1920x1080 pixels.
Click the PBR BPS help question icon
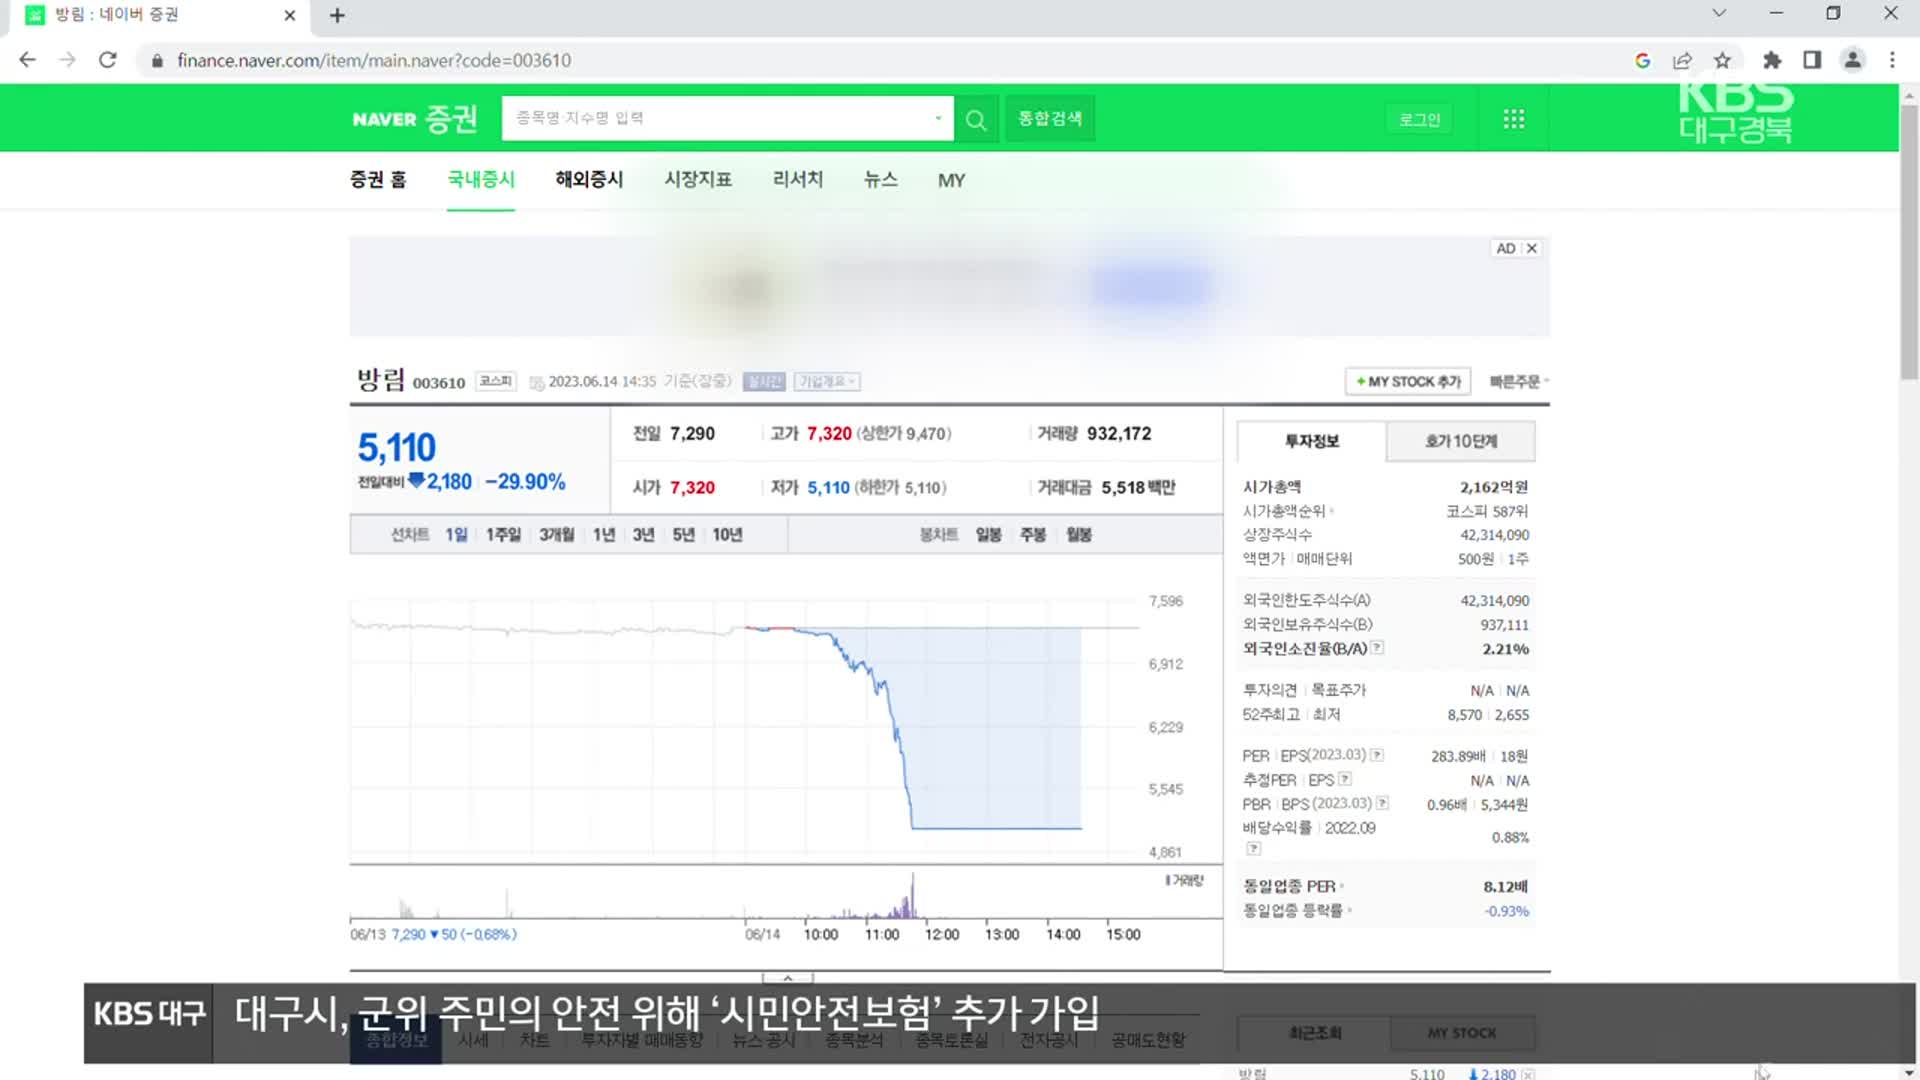(x=1382, y=803)
